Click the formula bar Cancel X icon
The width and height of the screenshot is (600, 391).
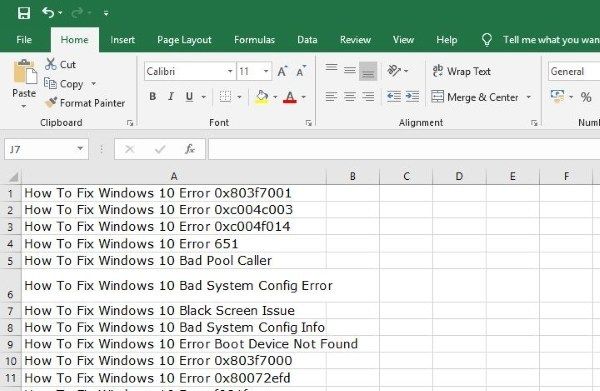(130, 149)
